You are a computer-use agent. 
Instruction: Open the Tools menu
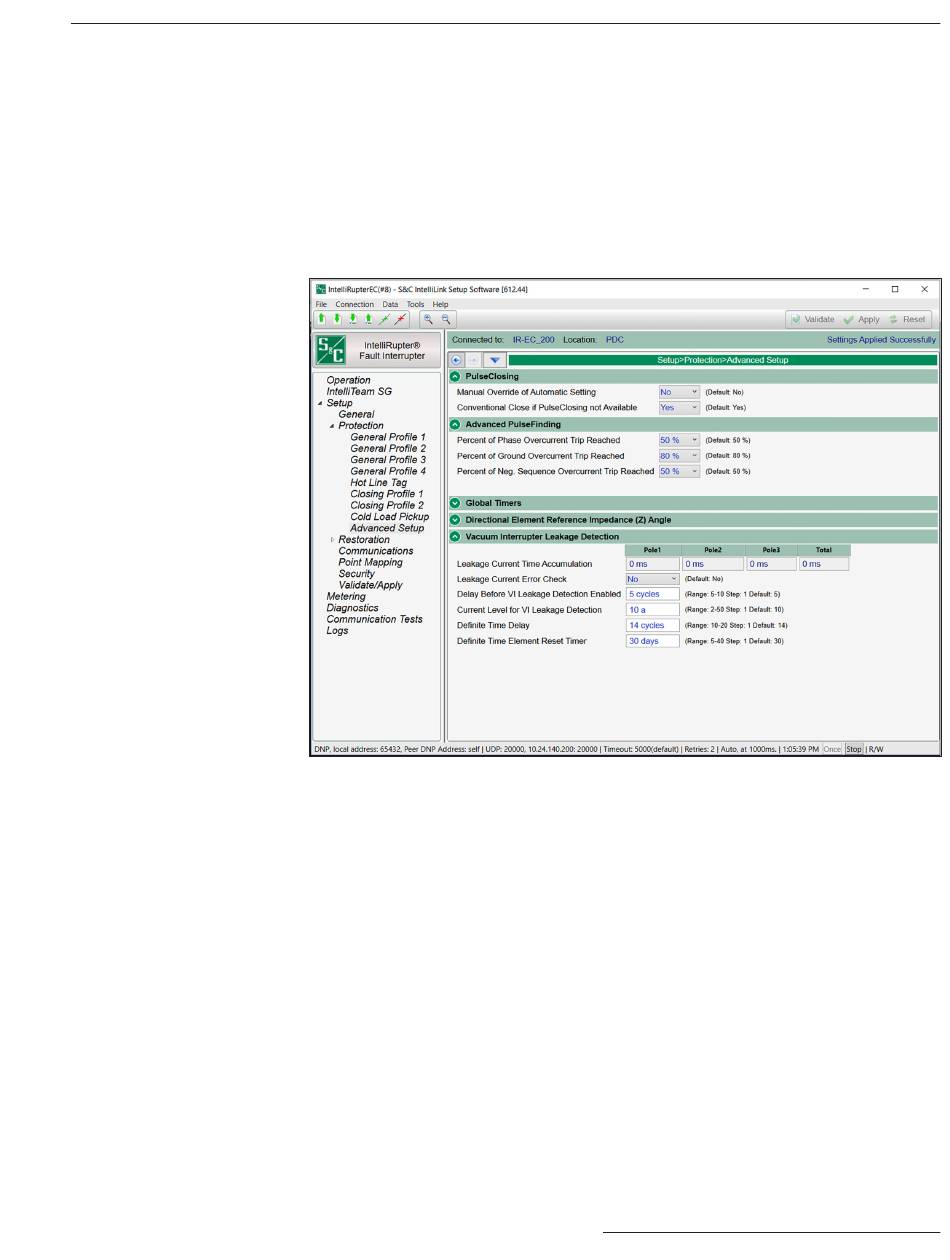415,304
